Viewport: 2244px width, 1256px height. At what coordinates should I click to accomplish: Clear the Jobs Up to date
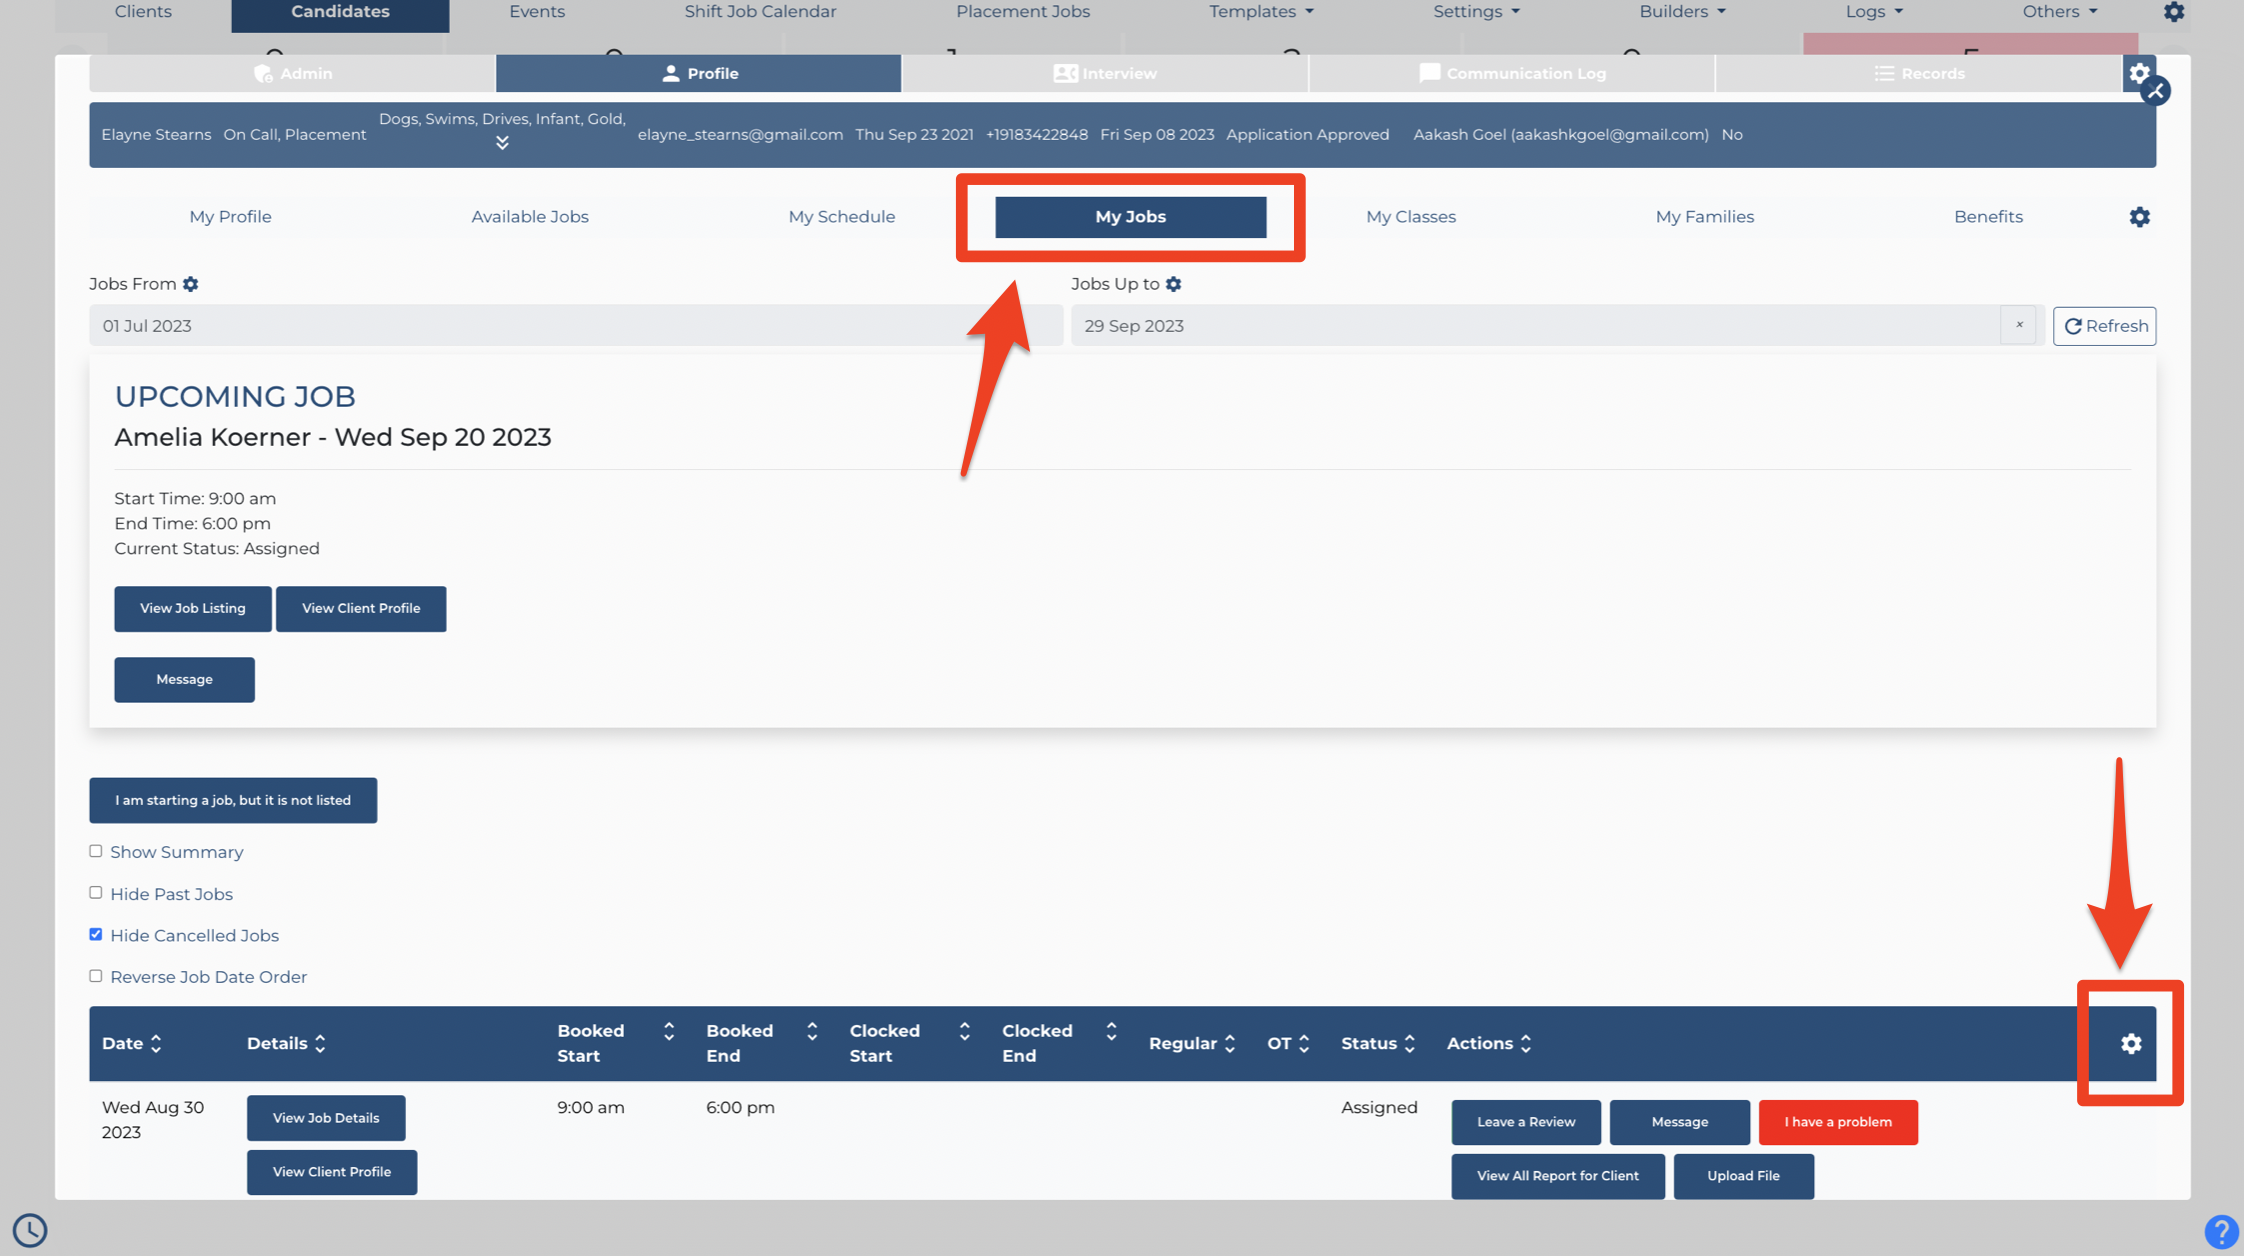(x=2019, y=325)
